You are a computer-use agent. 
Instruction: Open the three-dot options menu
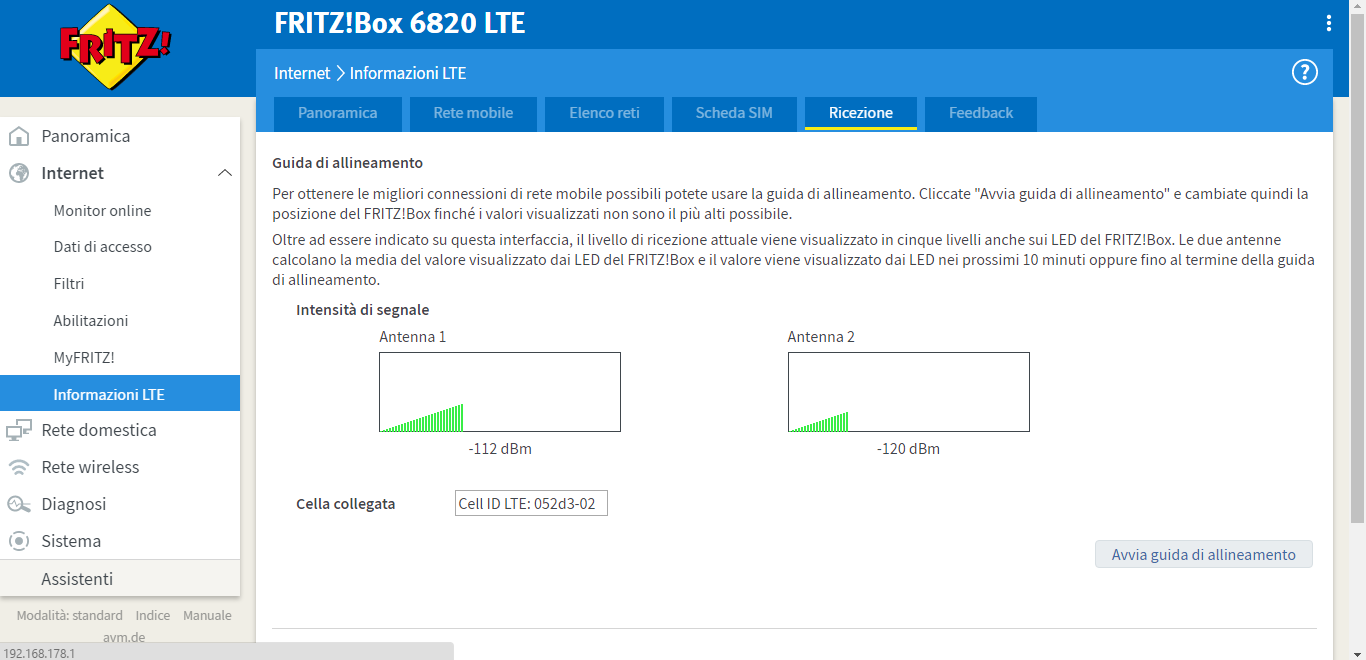(1328, 23)
